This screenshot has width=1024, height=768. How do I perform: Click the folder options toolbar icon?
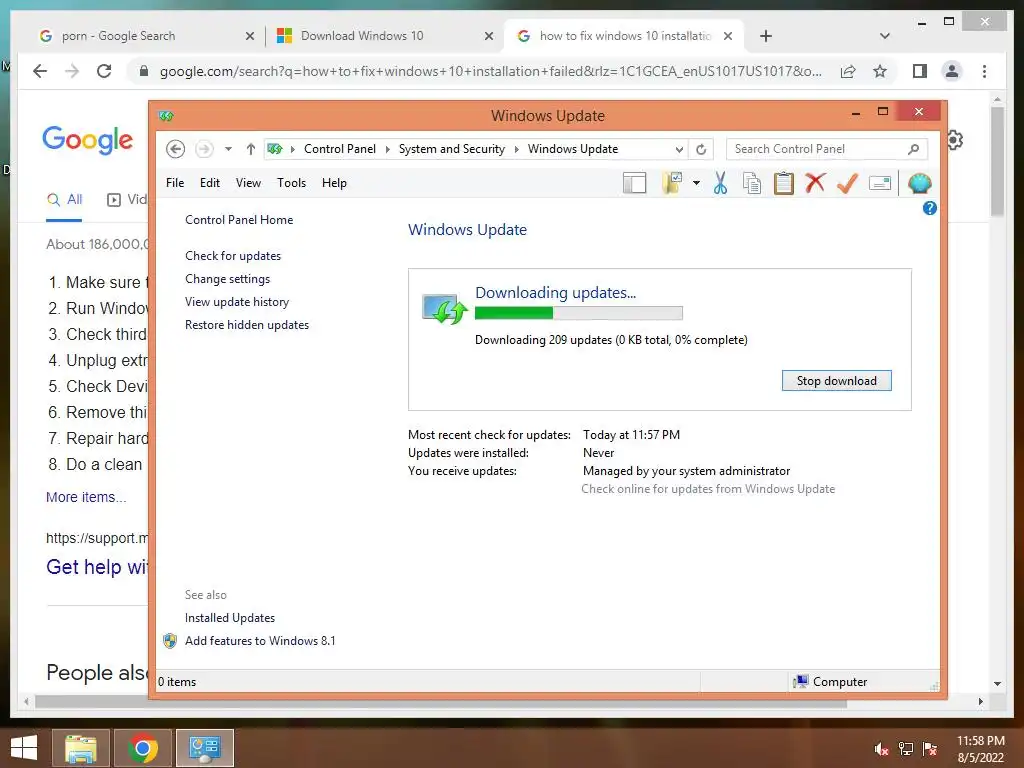[671, 184]
